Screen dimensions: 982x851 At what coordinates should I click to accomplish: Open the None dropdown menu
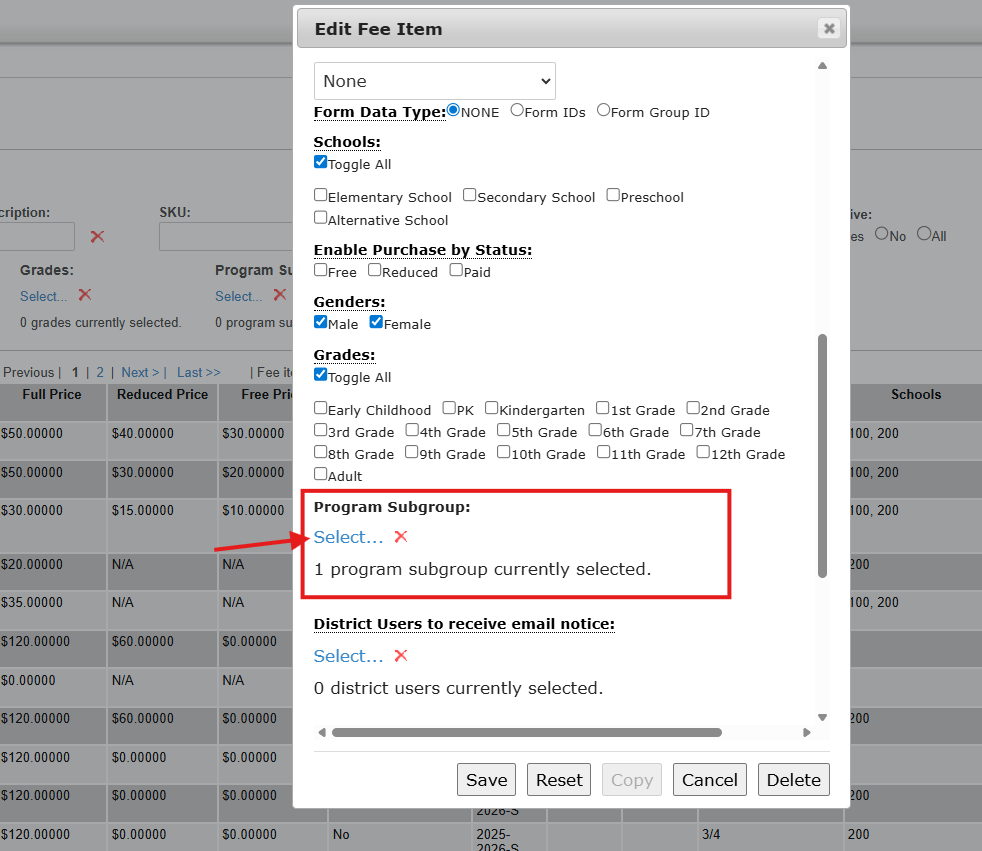point(435,81)
